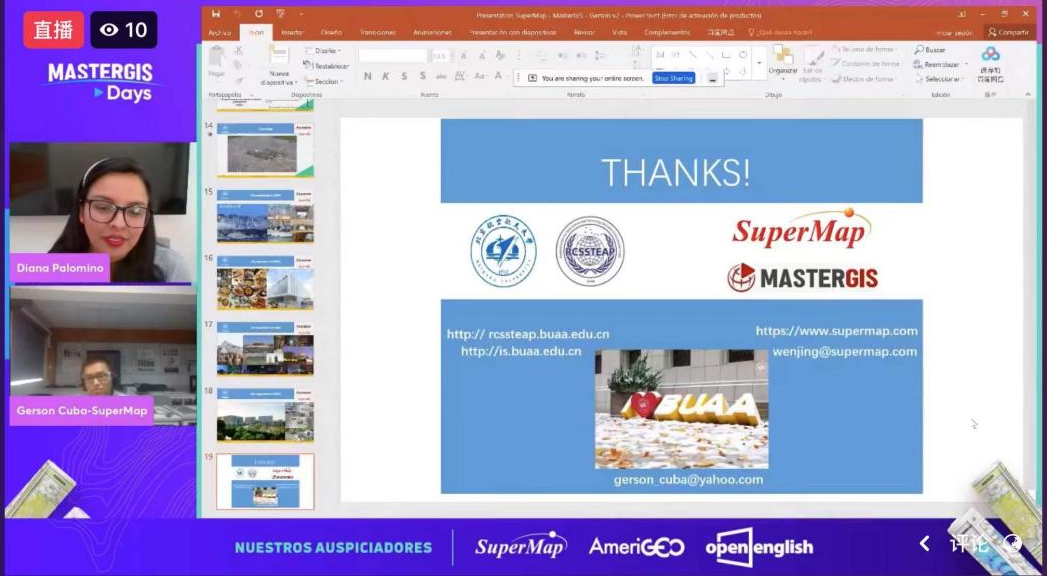The image size is (1047, 576).
Task: Click the Reemplazar button
Action: (x=941, y=64)
